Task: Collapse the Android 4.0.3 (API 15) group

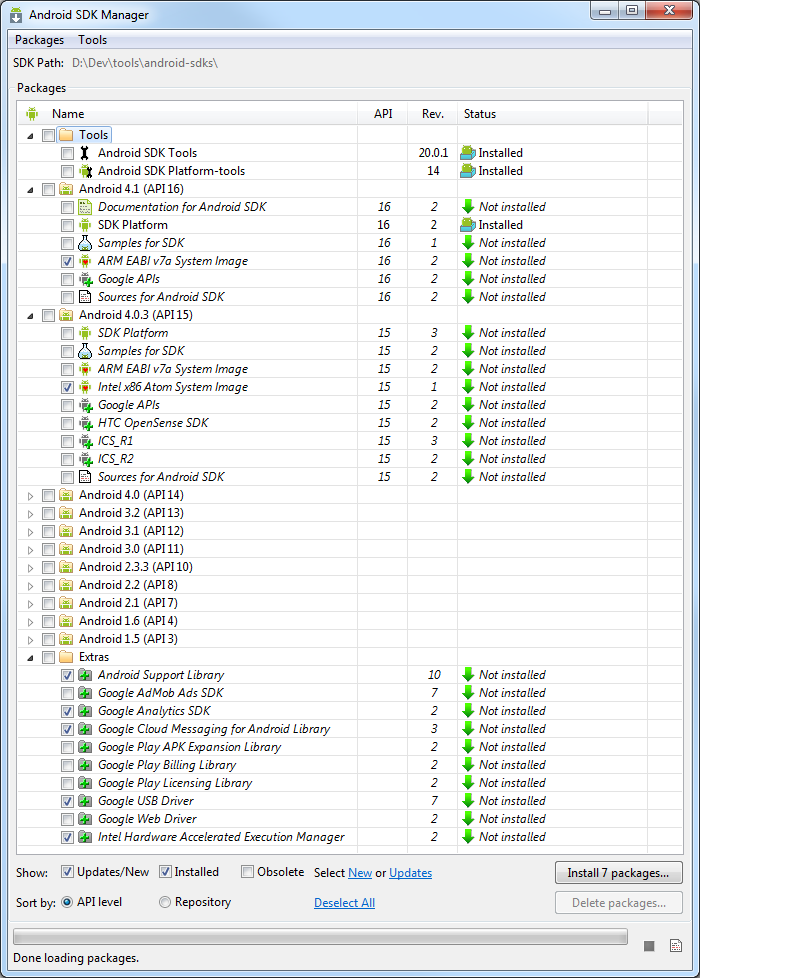Action: (30, 316)
